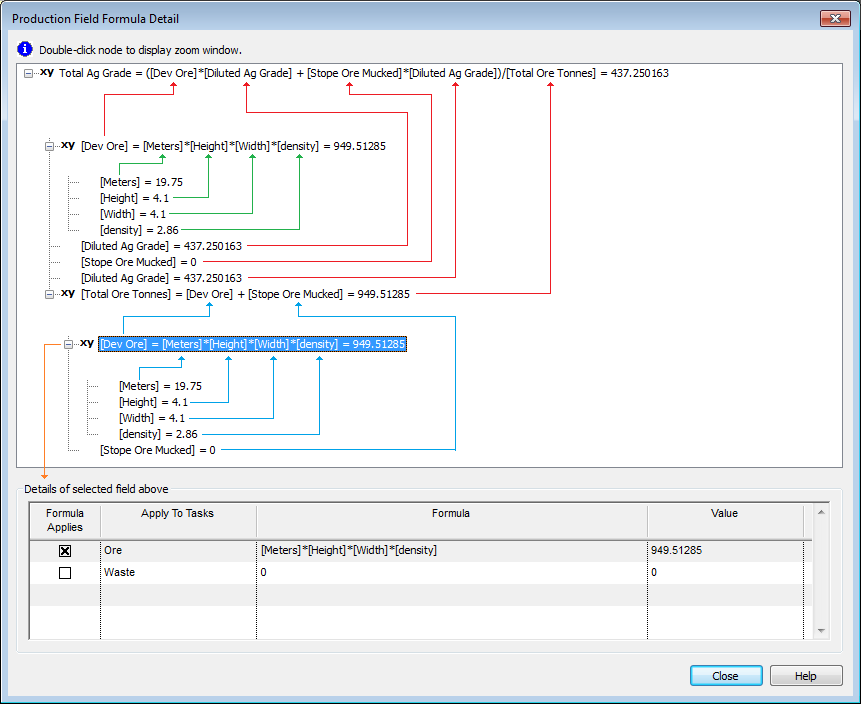Collapse the Total Ore Tonnes node
This screenshot has height=704, width=861.
(49, 294)
